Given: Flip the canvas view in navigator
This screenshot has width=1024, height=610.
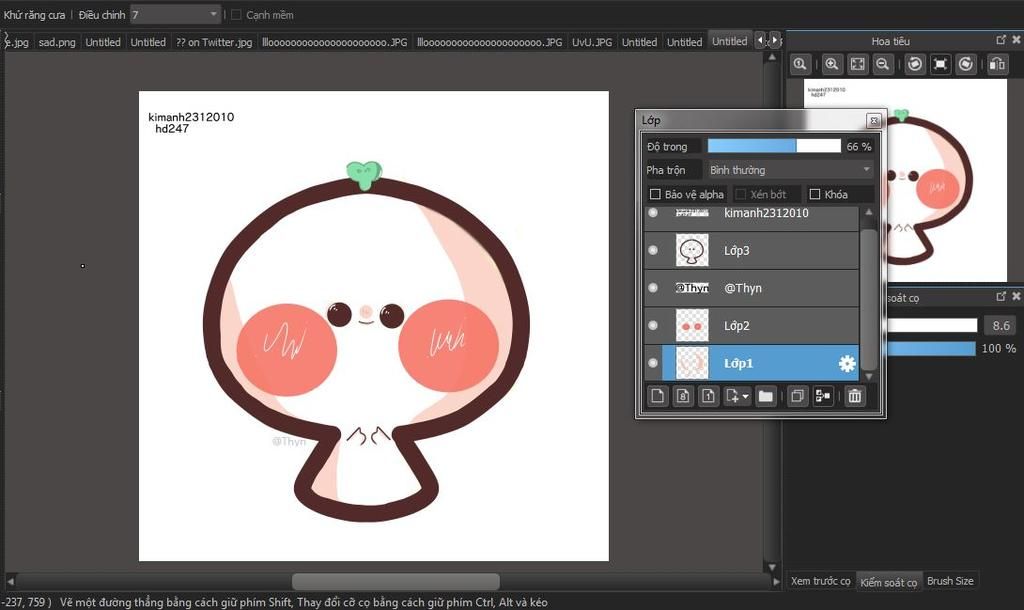Looking at the screenshot, I should [997, 64].
